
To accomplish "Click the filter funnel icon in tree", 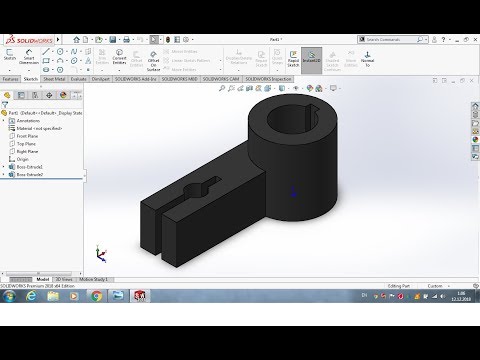I will coord(5,105).
